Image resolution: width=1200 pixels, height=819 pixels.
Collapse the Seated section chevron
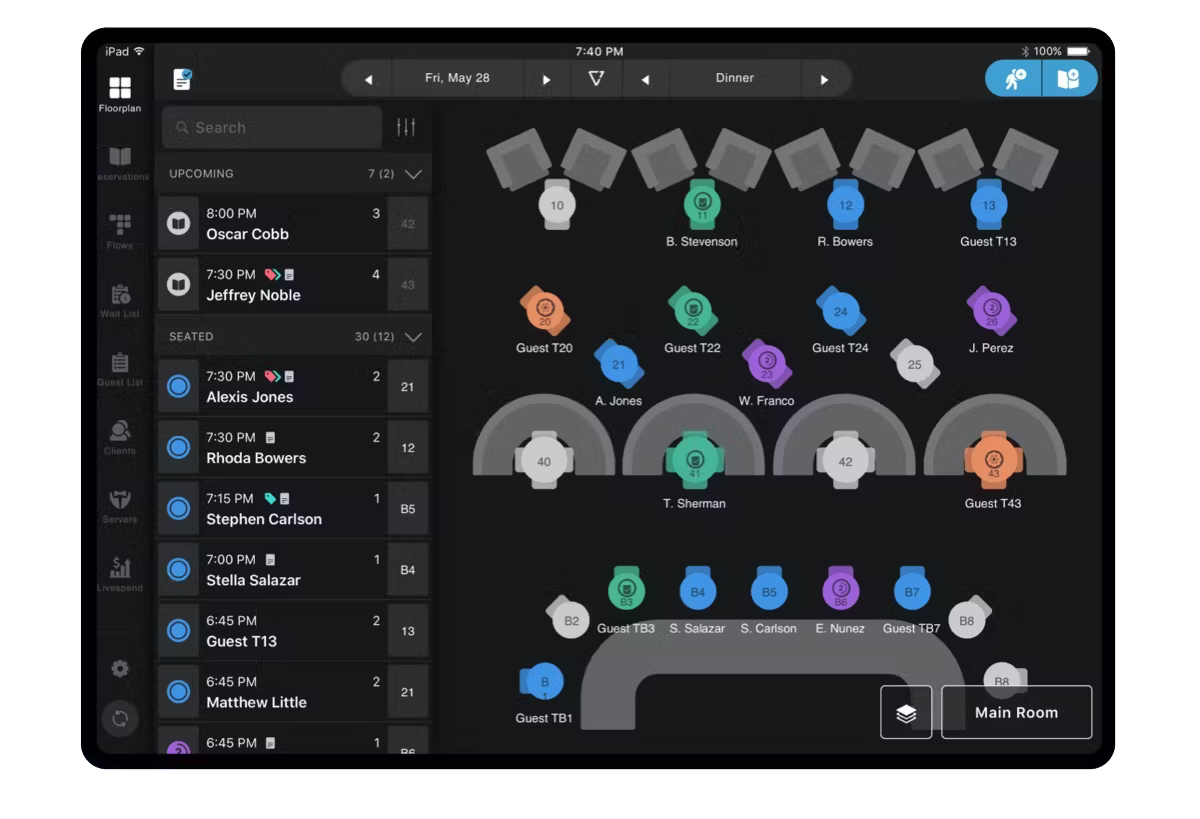click(x=413, y=337)
